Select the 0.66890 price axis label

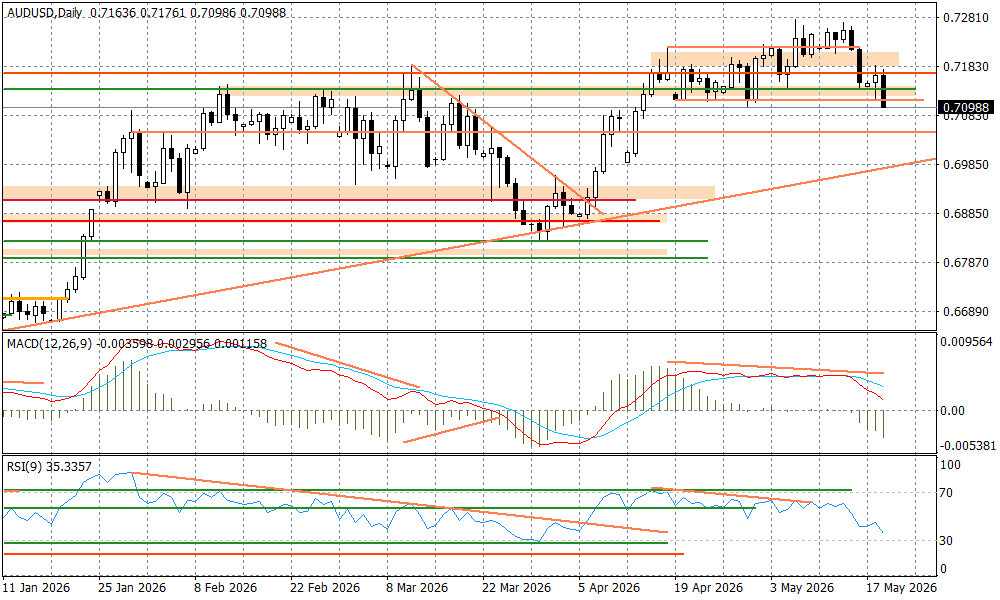tap(966, 312)
